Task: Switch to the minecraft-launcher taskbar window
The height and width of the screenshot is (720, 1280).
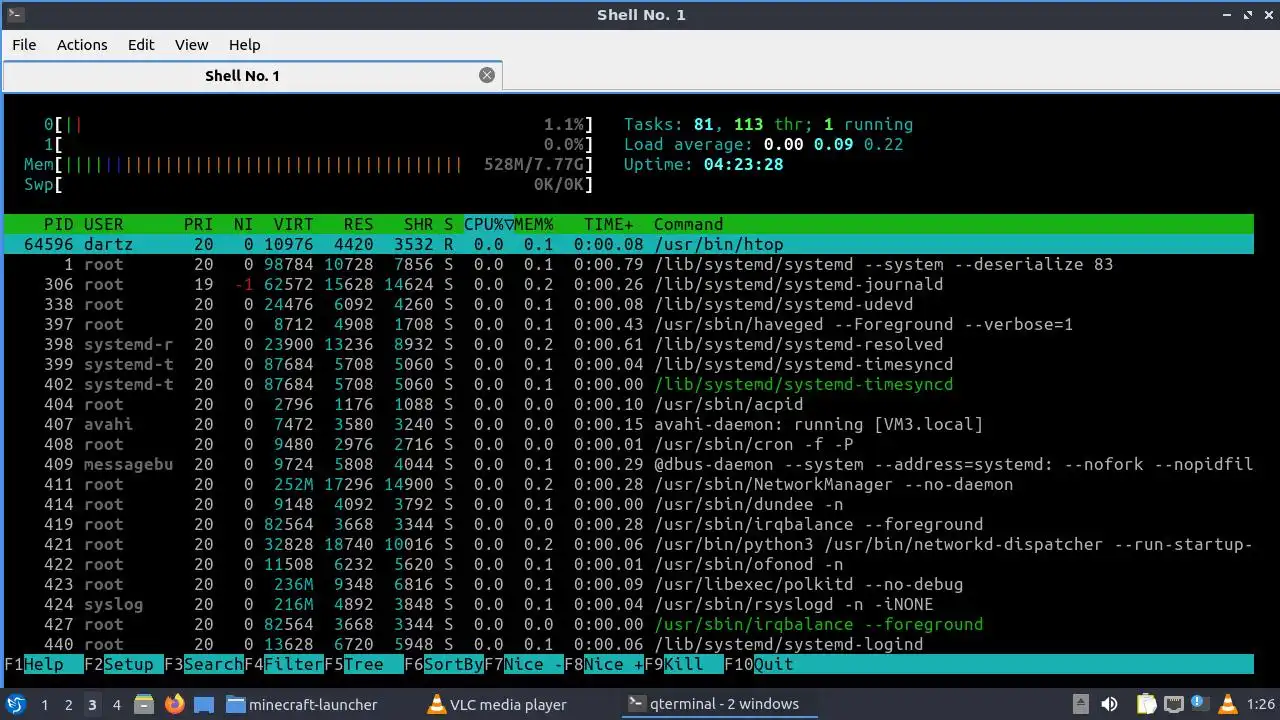Action: (x=318, y=704)
